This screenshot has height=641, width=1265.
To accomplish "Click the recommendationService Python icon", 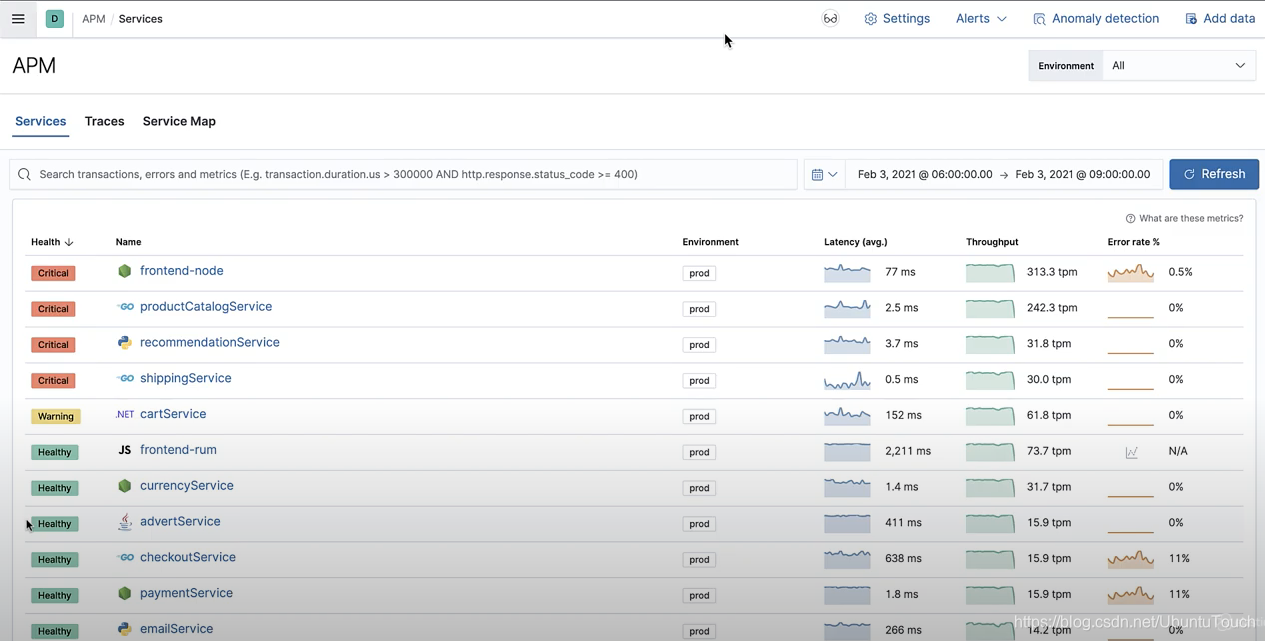I will pos(124,343).
